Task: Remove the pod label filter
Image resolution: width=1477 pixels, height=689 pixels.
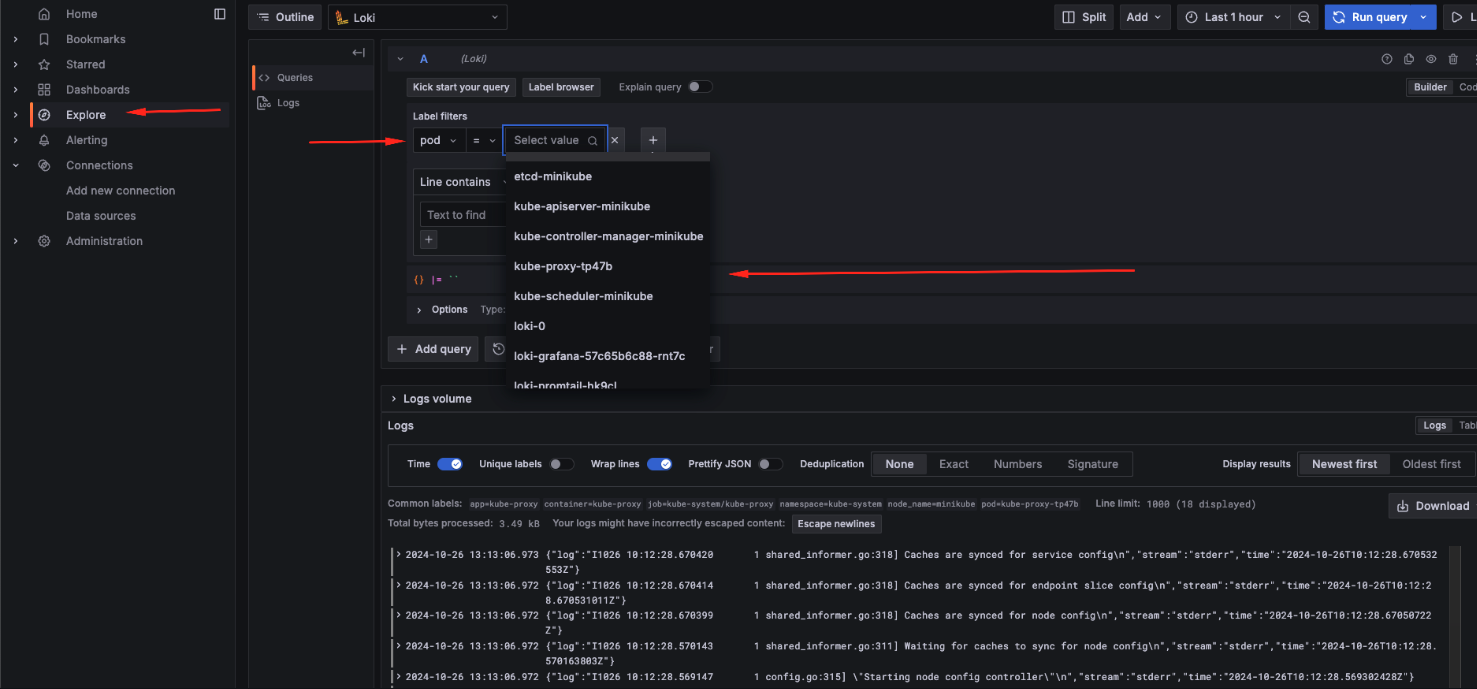Action: [x=615, y=141]
